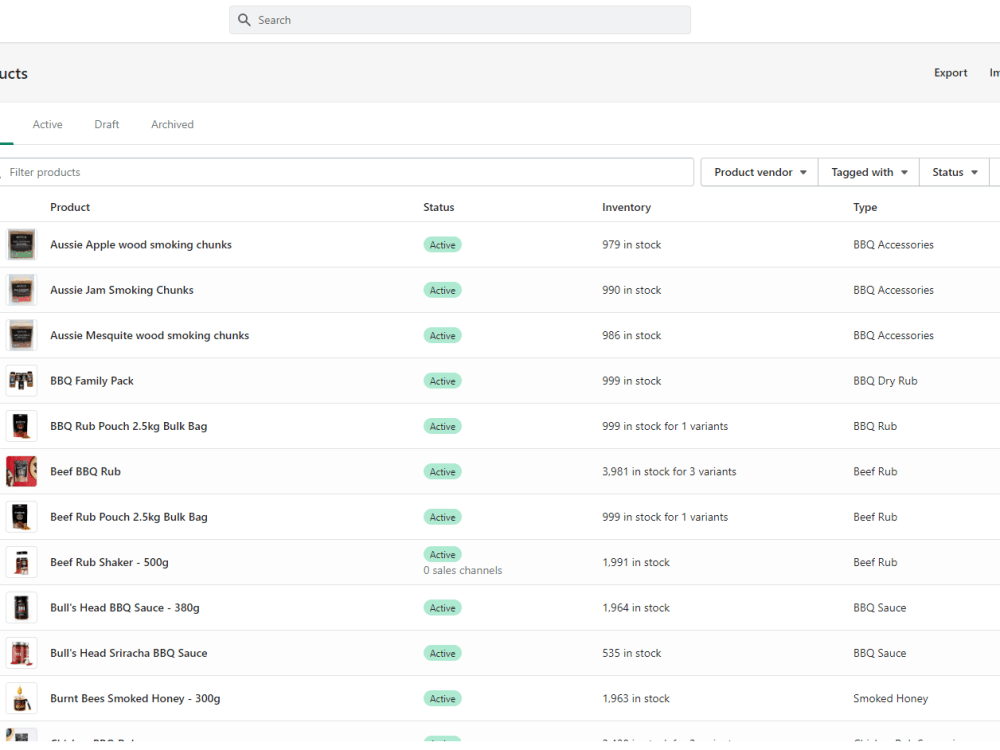The width and height of the screenshot is (1000, 750).
Task: Click '0 sales channels' under Beef Rub Shaker
Action: click(462, 570)
